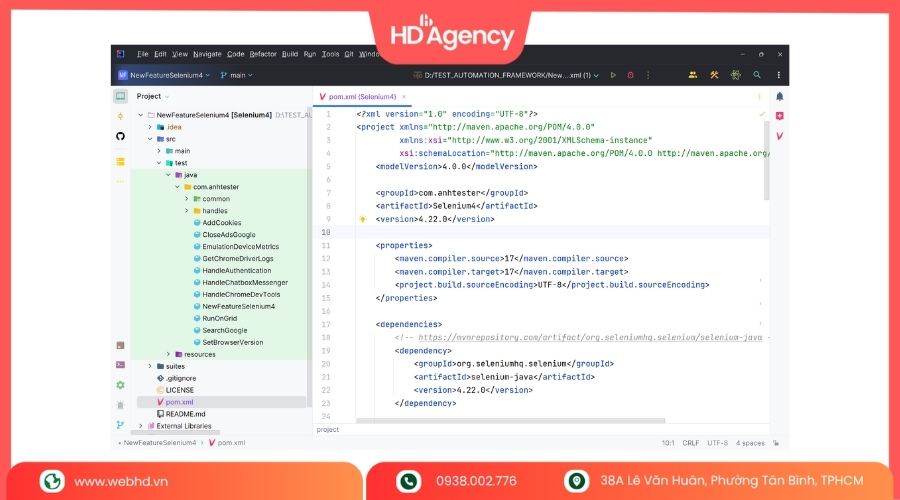Screen dimensions: 900x500
Task: Open the main branch dropdown
Action: tap(237, 75)
